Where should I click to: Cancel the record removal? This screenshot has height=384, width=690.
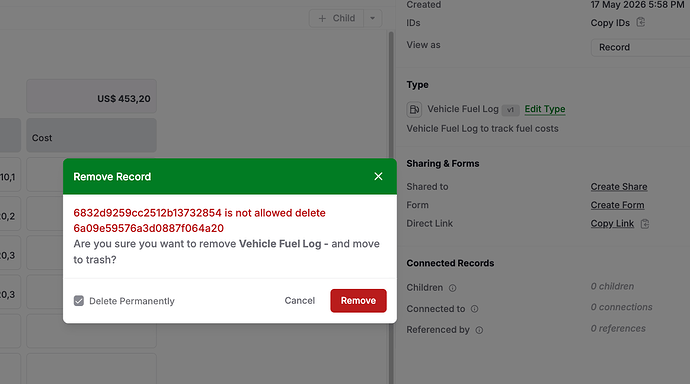click(300, 300)
